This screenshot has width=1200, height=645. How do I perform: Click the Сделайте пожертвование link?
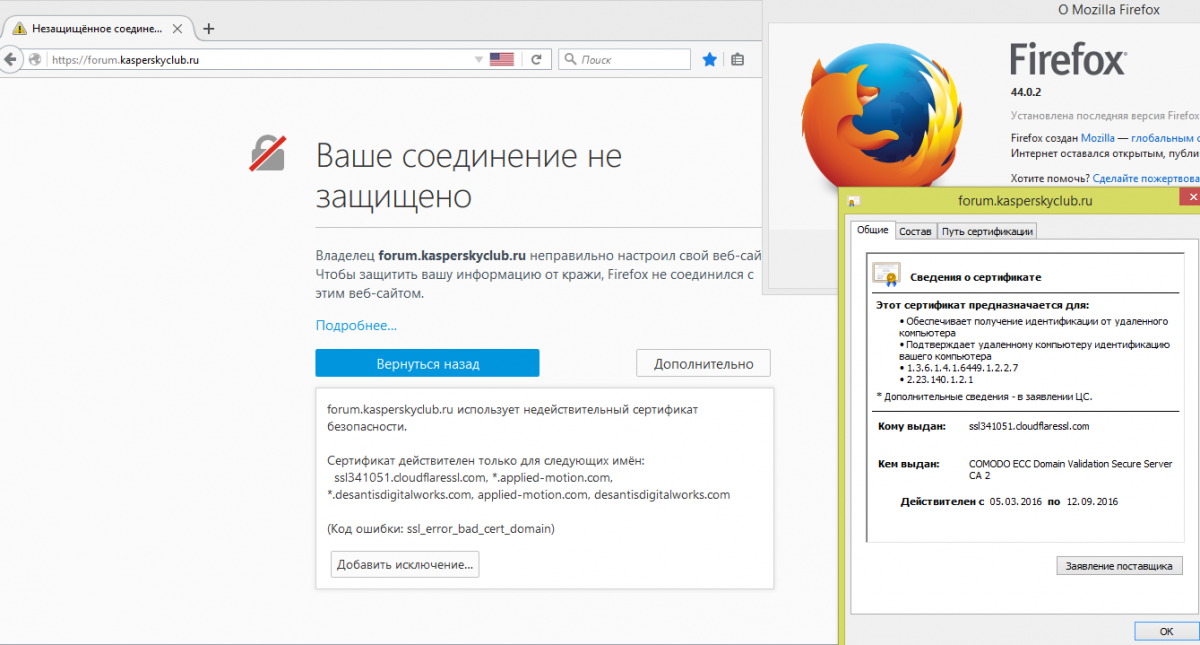point(1146,178)
